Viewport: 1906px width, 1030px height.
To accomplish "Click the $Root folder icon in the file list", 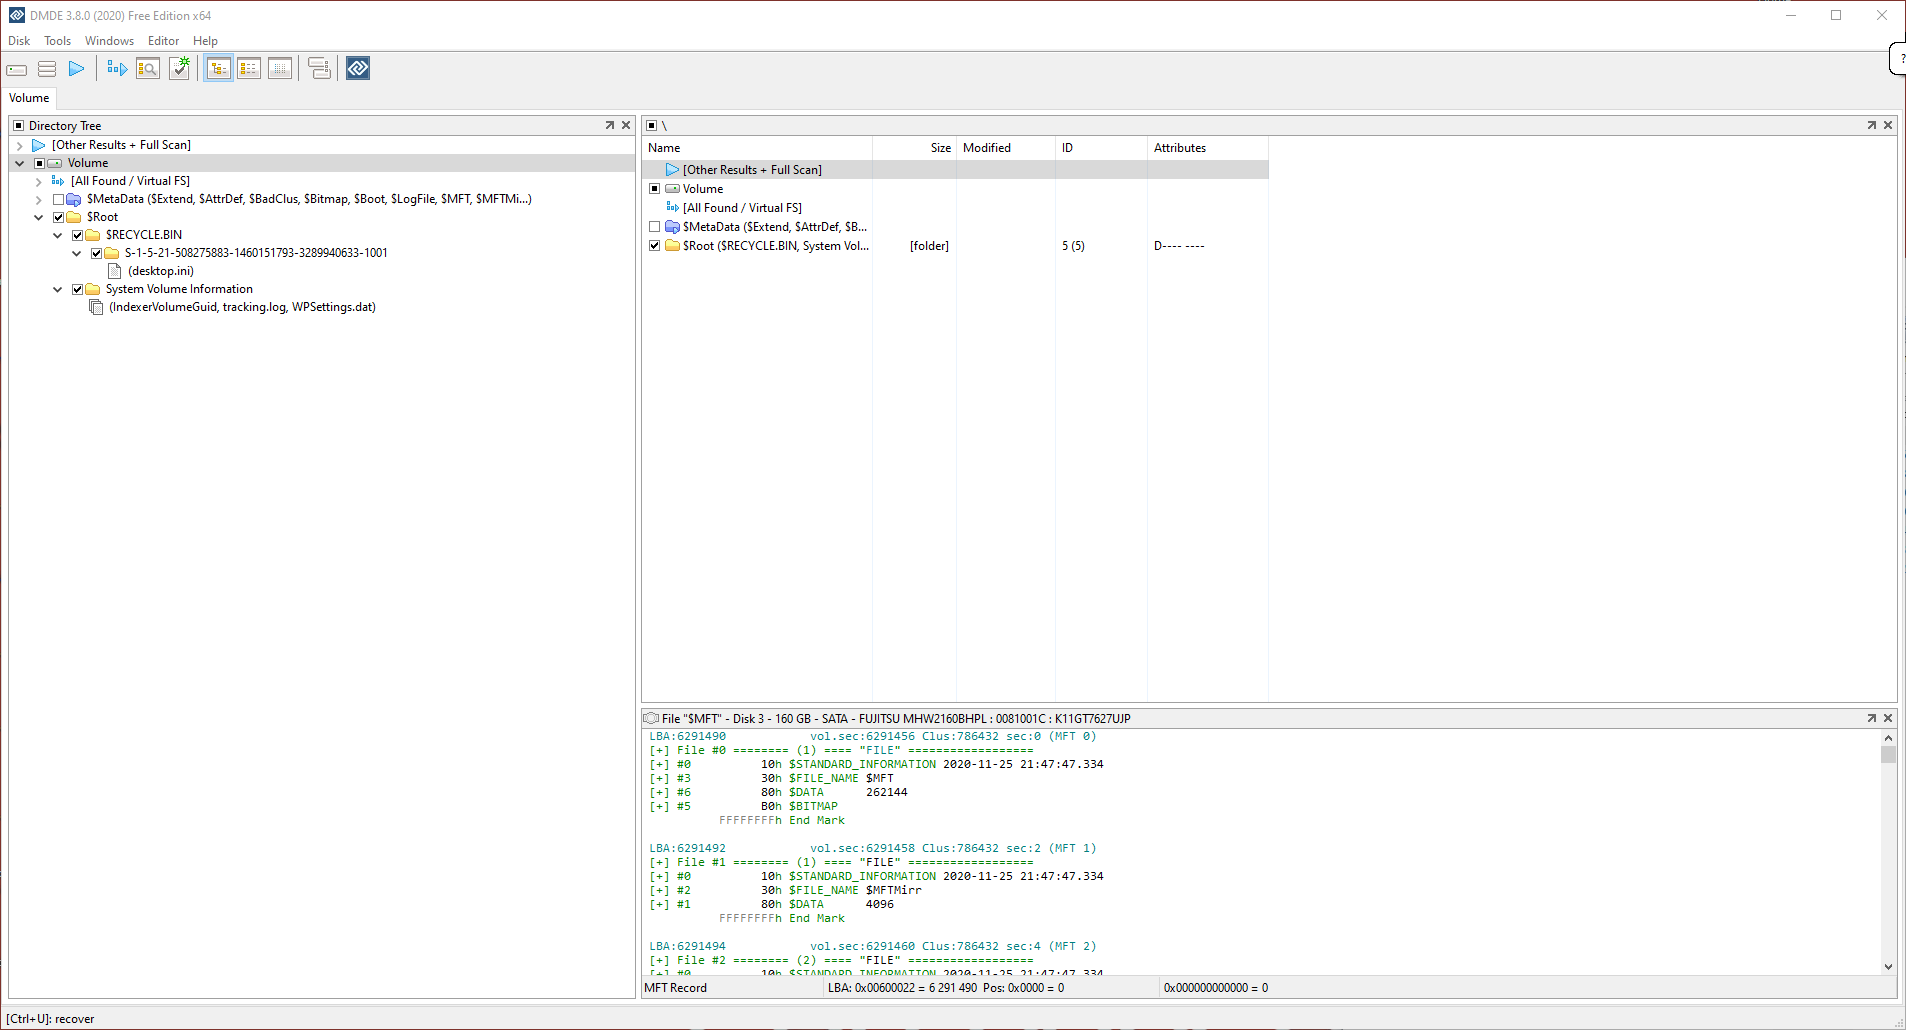I will (x=673, y=246).
